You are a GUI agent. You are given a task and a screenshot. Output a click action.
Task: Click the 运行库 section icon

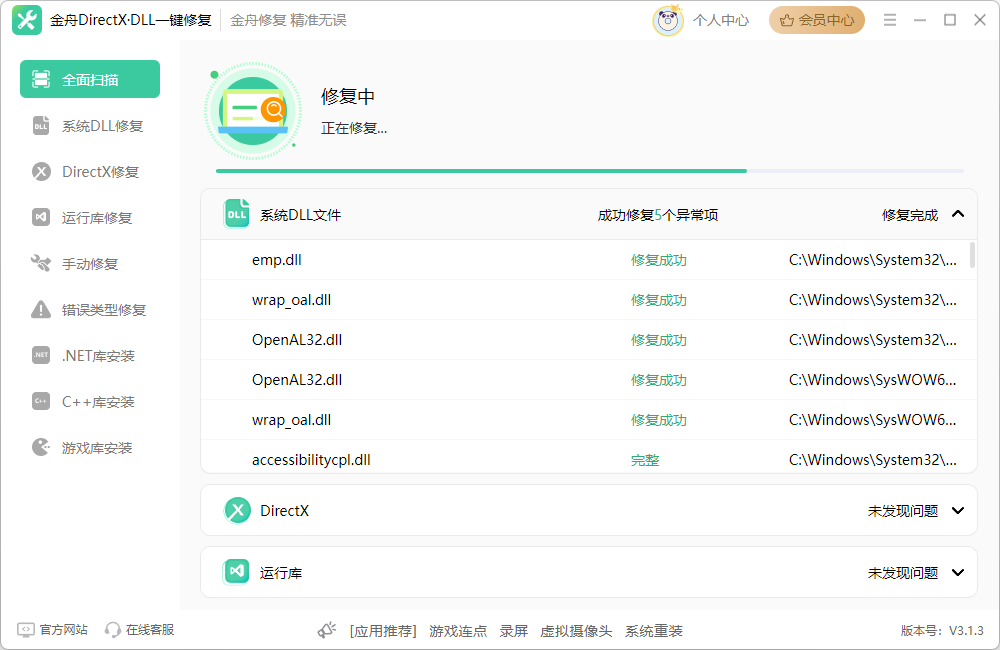point(236,572)
